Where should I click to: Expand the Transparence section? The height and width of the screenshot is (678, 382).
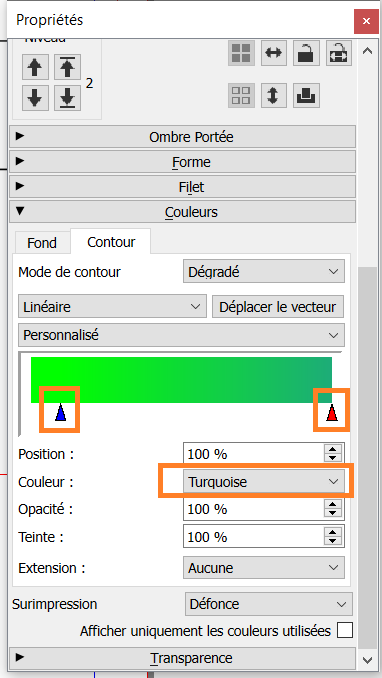[x=182, y=658]
